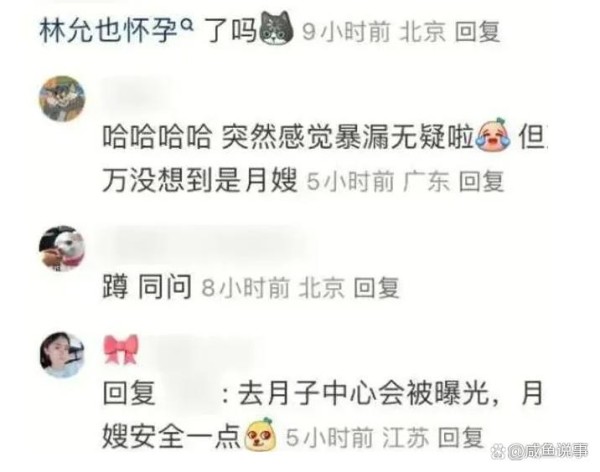Image resolution: width=600 pixels, height=472 pixels.
Task: Tap the pink bow badge icon
Action: pos(121,350)
